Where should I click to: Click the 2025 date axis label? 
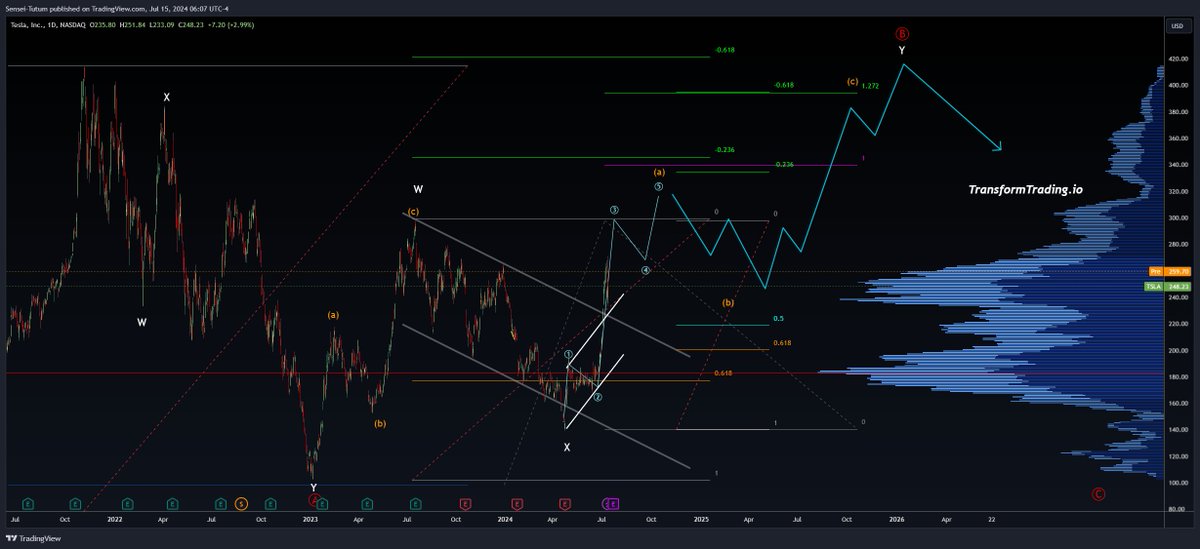click(x=701, y=520)
